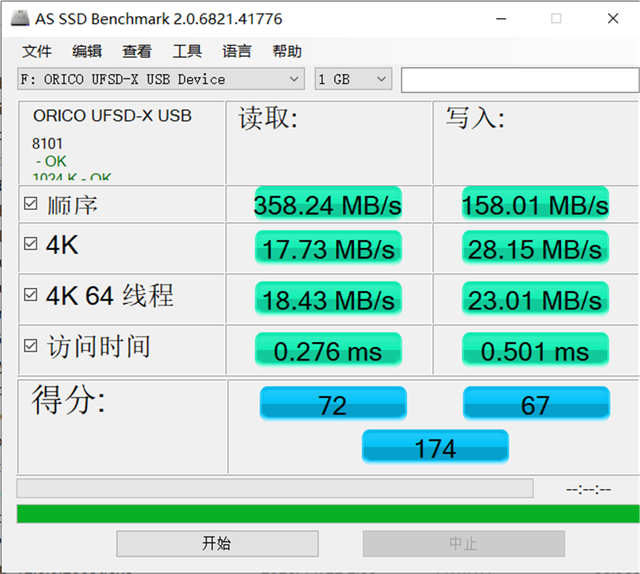Click the green overall progress bar

click(328, 514)
